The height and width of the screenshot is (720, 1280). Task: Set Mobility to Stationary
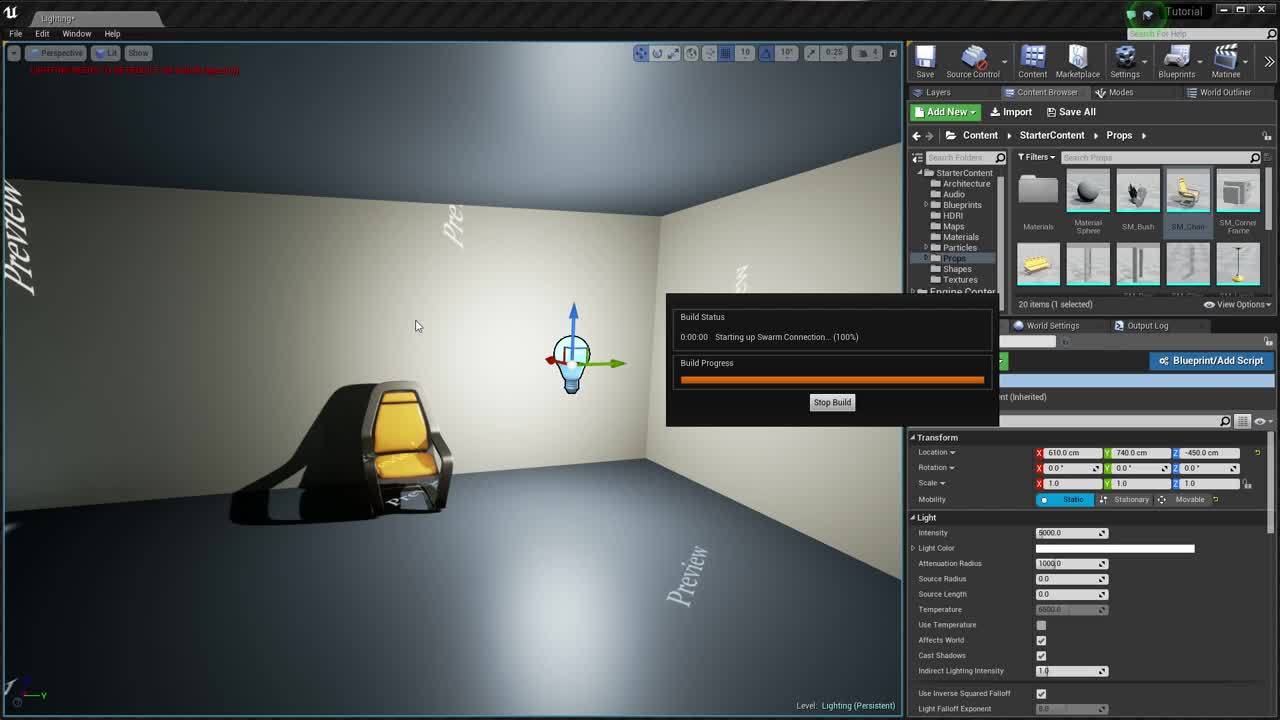[1124, 499]
